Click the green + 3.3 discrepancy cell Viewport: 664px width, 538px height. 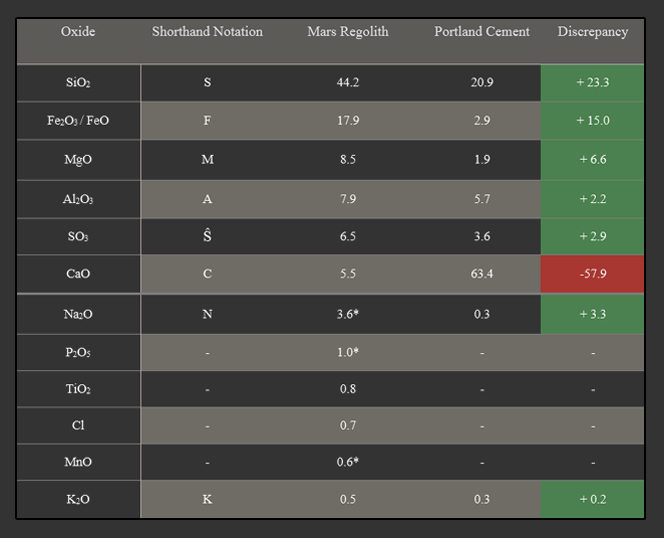(592, 314)
